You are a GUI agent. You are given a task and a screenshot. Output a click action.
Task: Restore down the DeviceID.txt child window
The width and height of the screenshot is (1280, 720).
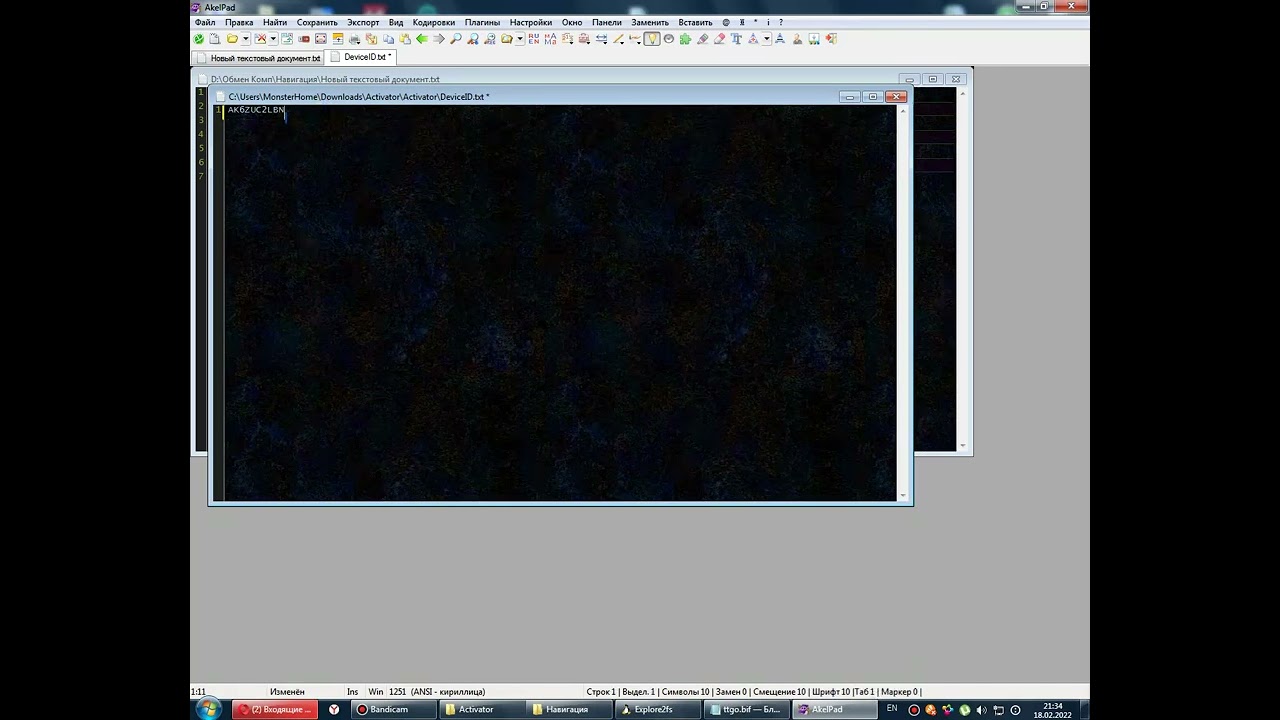click(873, 97)
